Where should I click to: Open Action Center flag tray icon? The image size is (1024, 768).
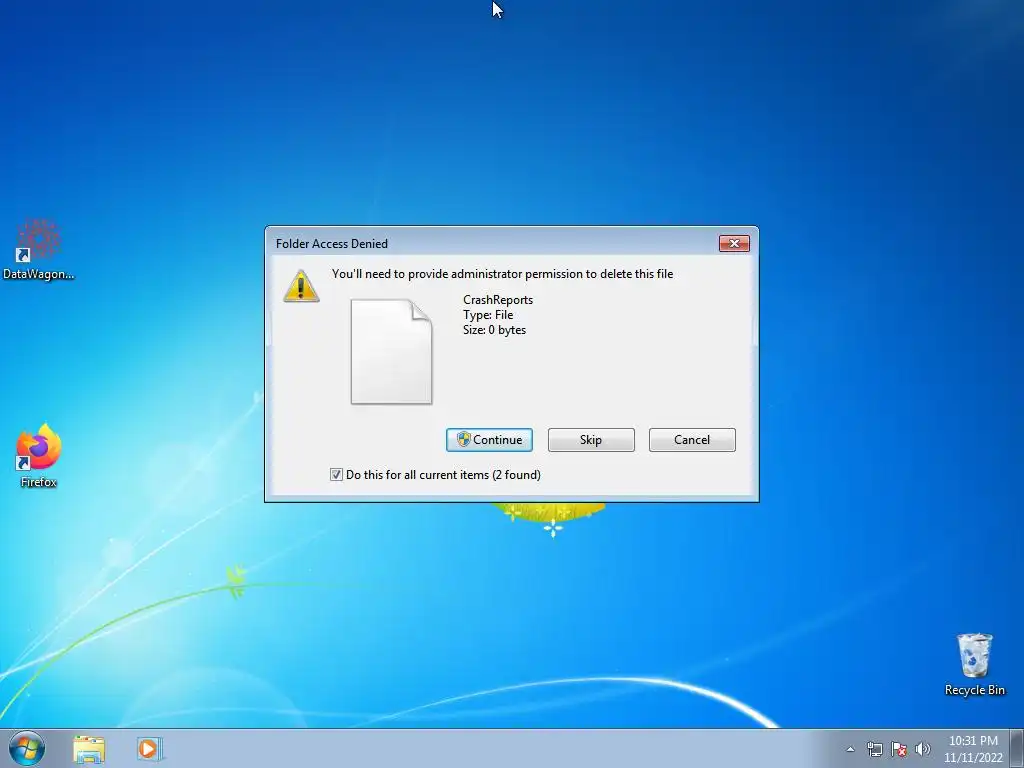899,749
